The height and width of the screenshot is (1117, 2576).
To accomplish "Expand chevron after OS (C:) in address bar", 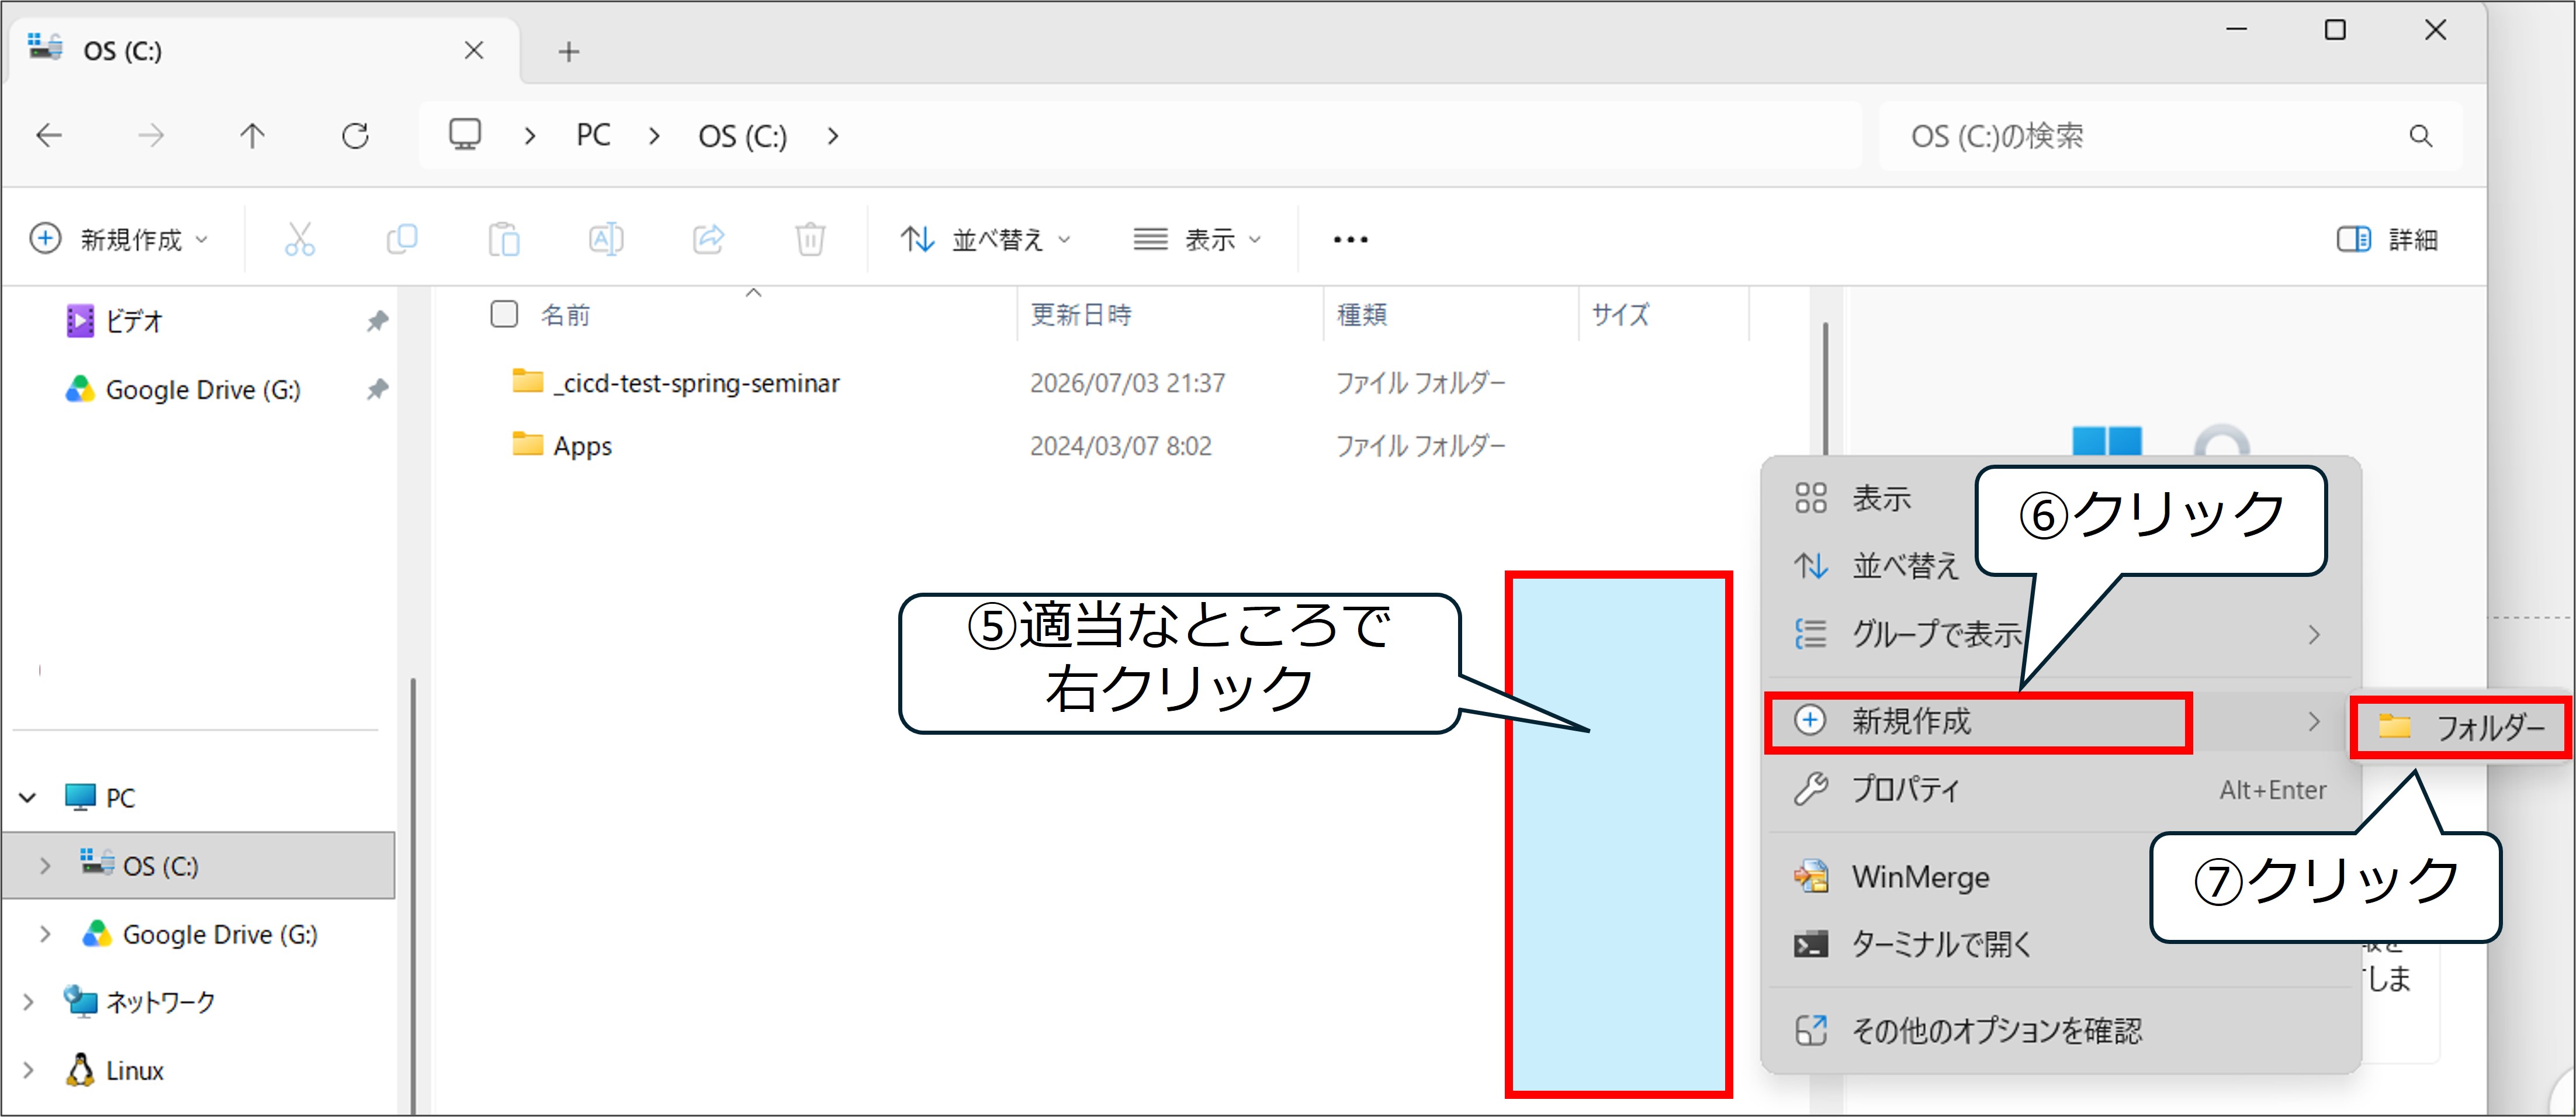I will (833, 136).
